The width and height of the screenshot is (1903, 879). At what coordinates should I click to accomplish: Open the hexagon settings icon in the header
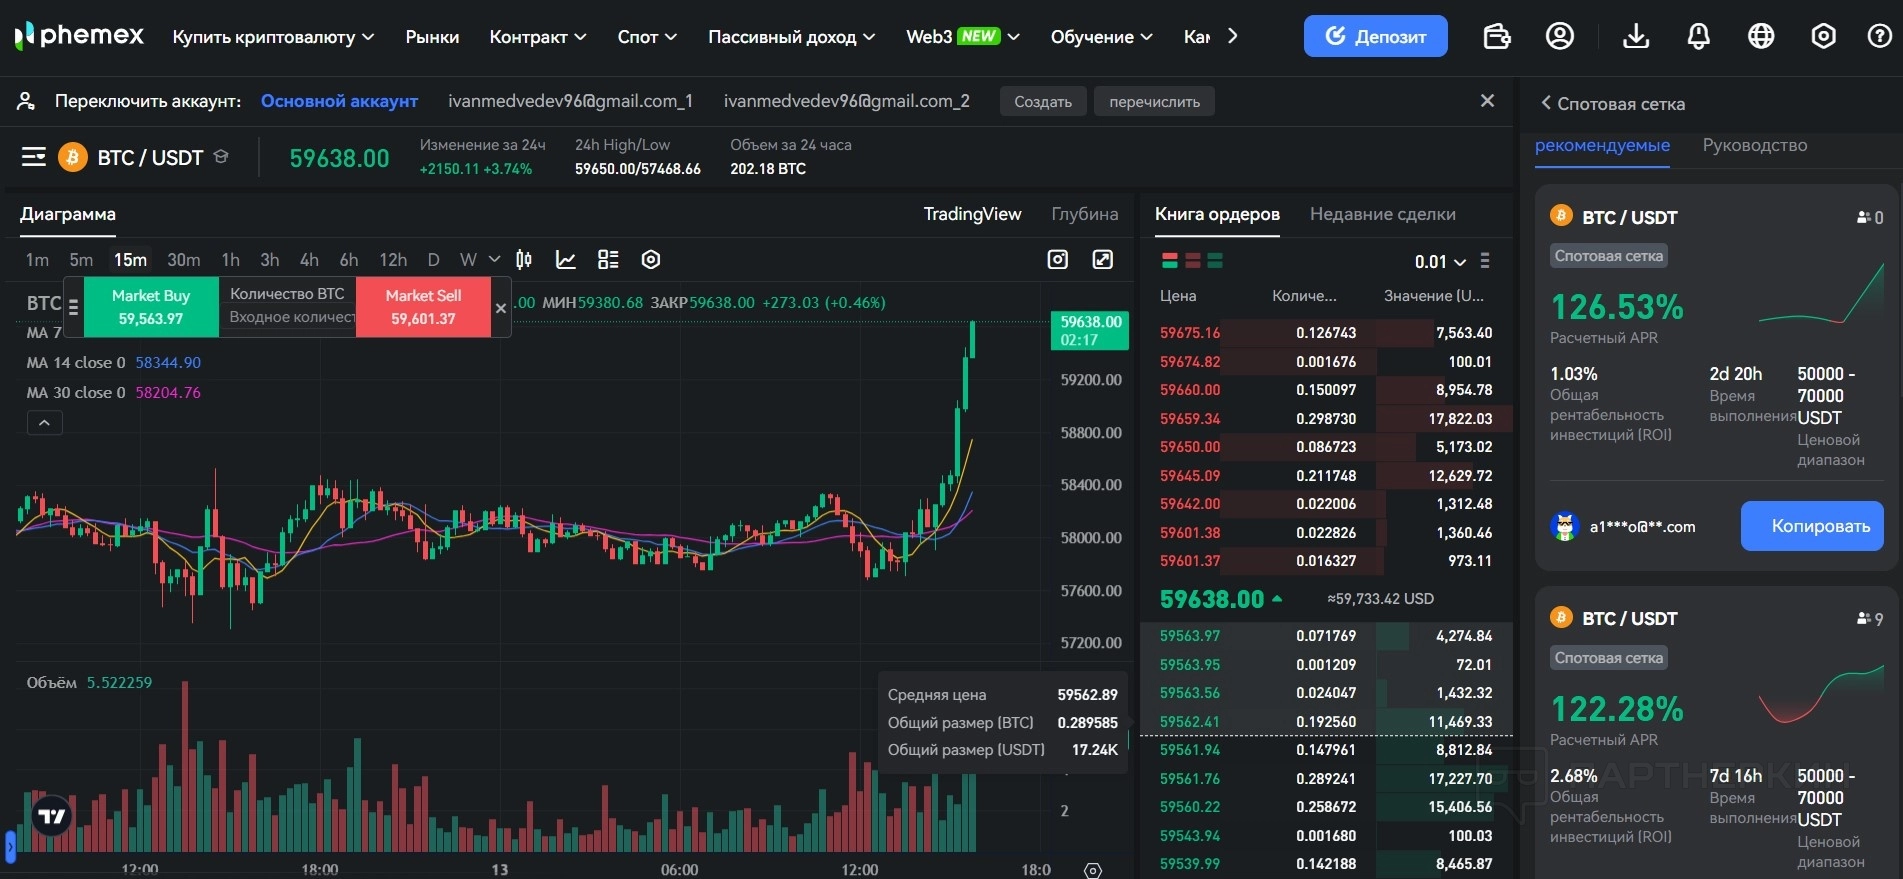(x=1824, y=37)
